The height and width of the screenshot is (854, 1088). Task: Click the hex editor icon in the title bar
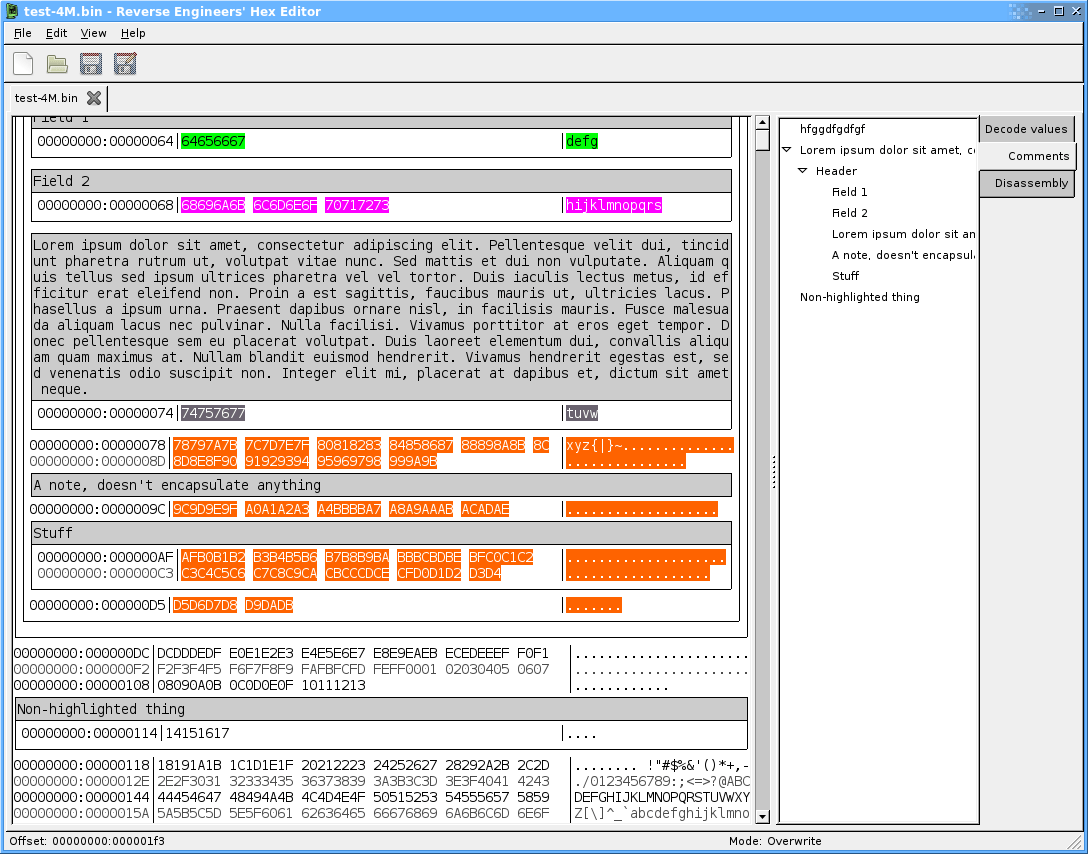[10, 11]
